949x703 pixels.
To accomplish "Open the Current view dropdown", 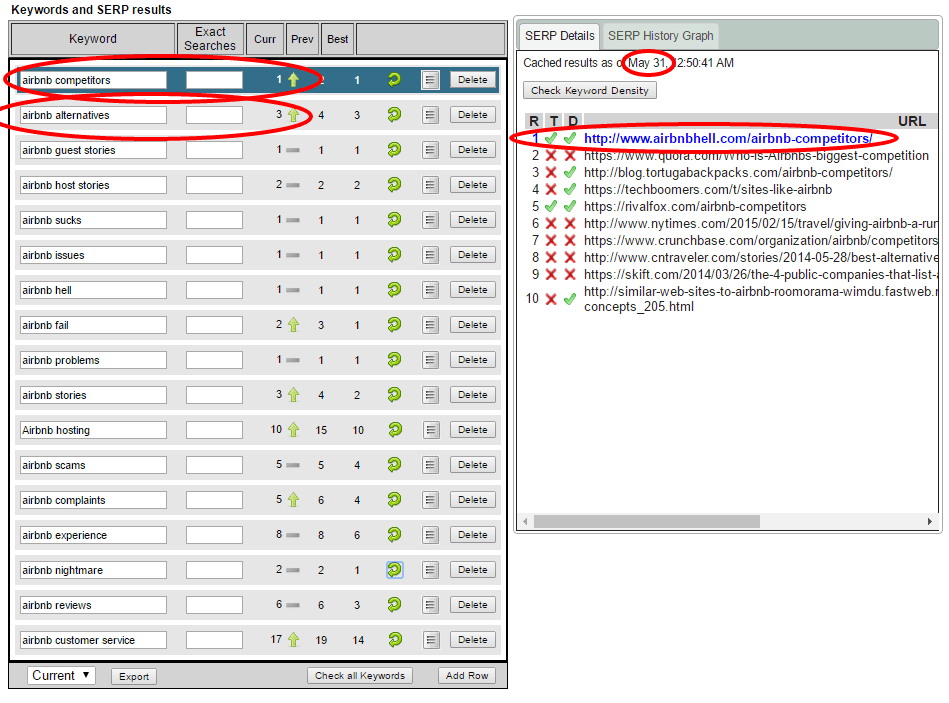I will [61, 676].
